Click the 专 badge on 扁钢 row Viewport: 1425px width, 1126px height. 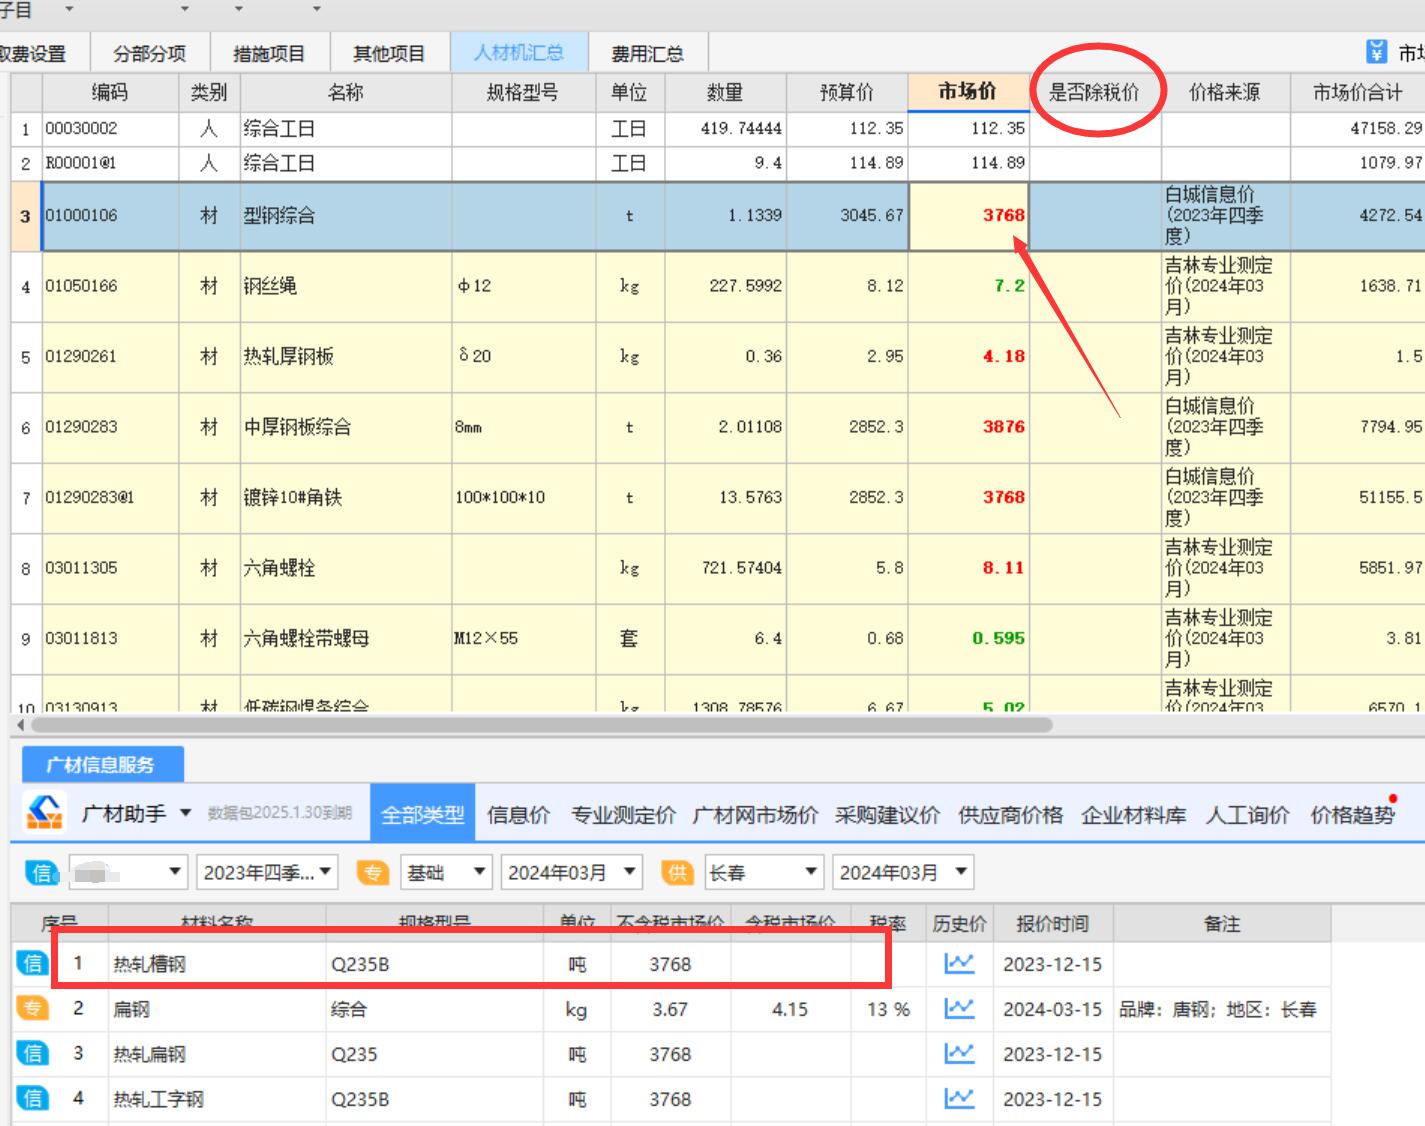[32, 1008]
